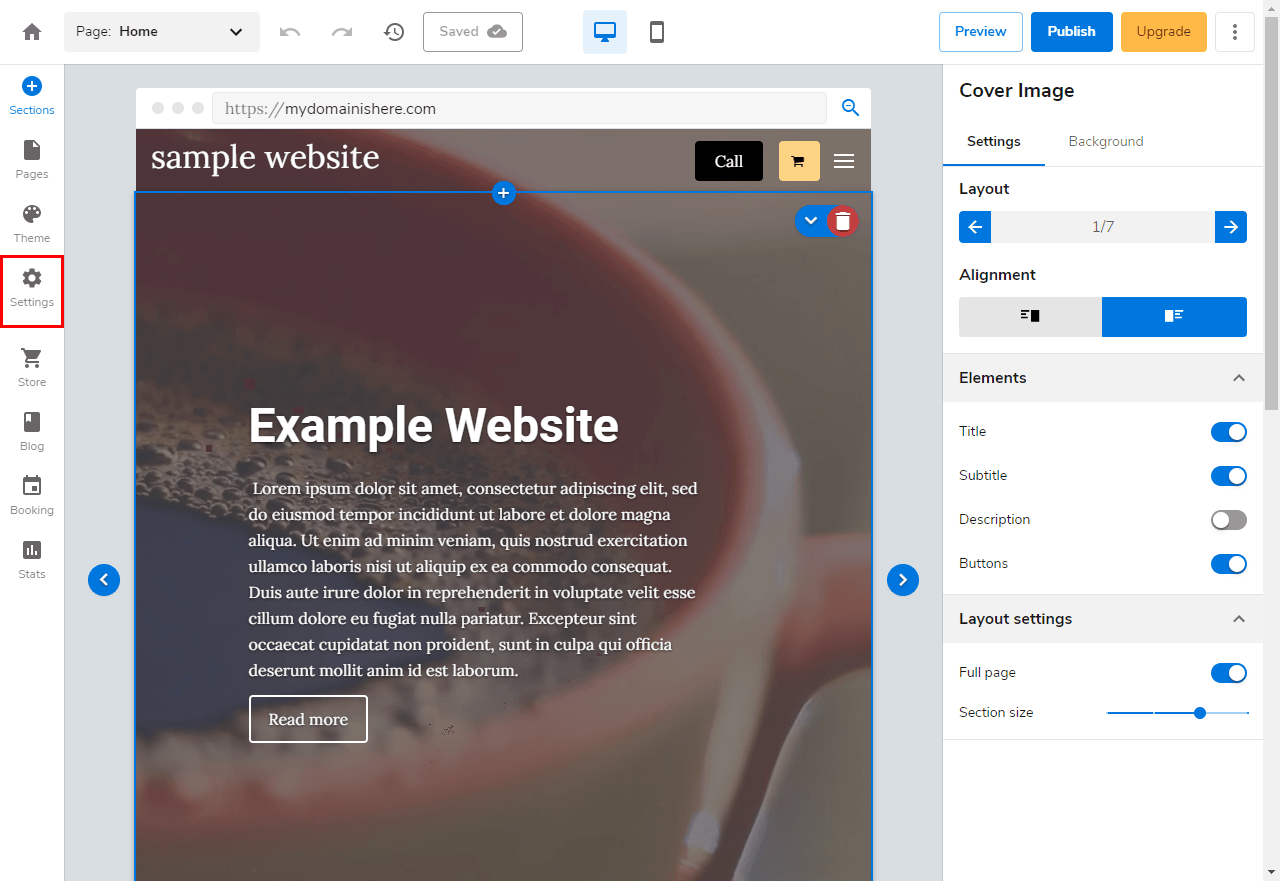Open the Page: Home dropdown
Screen dimensions: 1280x881
pyautogui.click(x=162, y=32)
